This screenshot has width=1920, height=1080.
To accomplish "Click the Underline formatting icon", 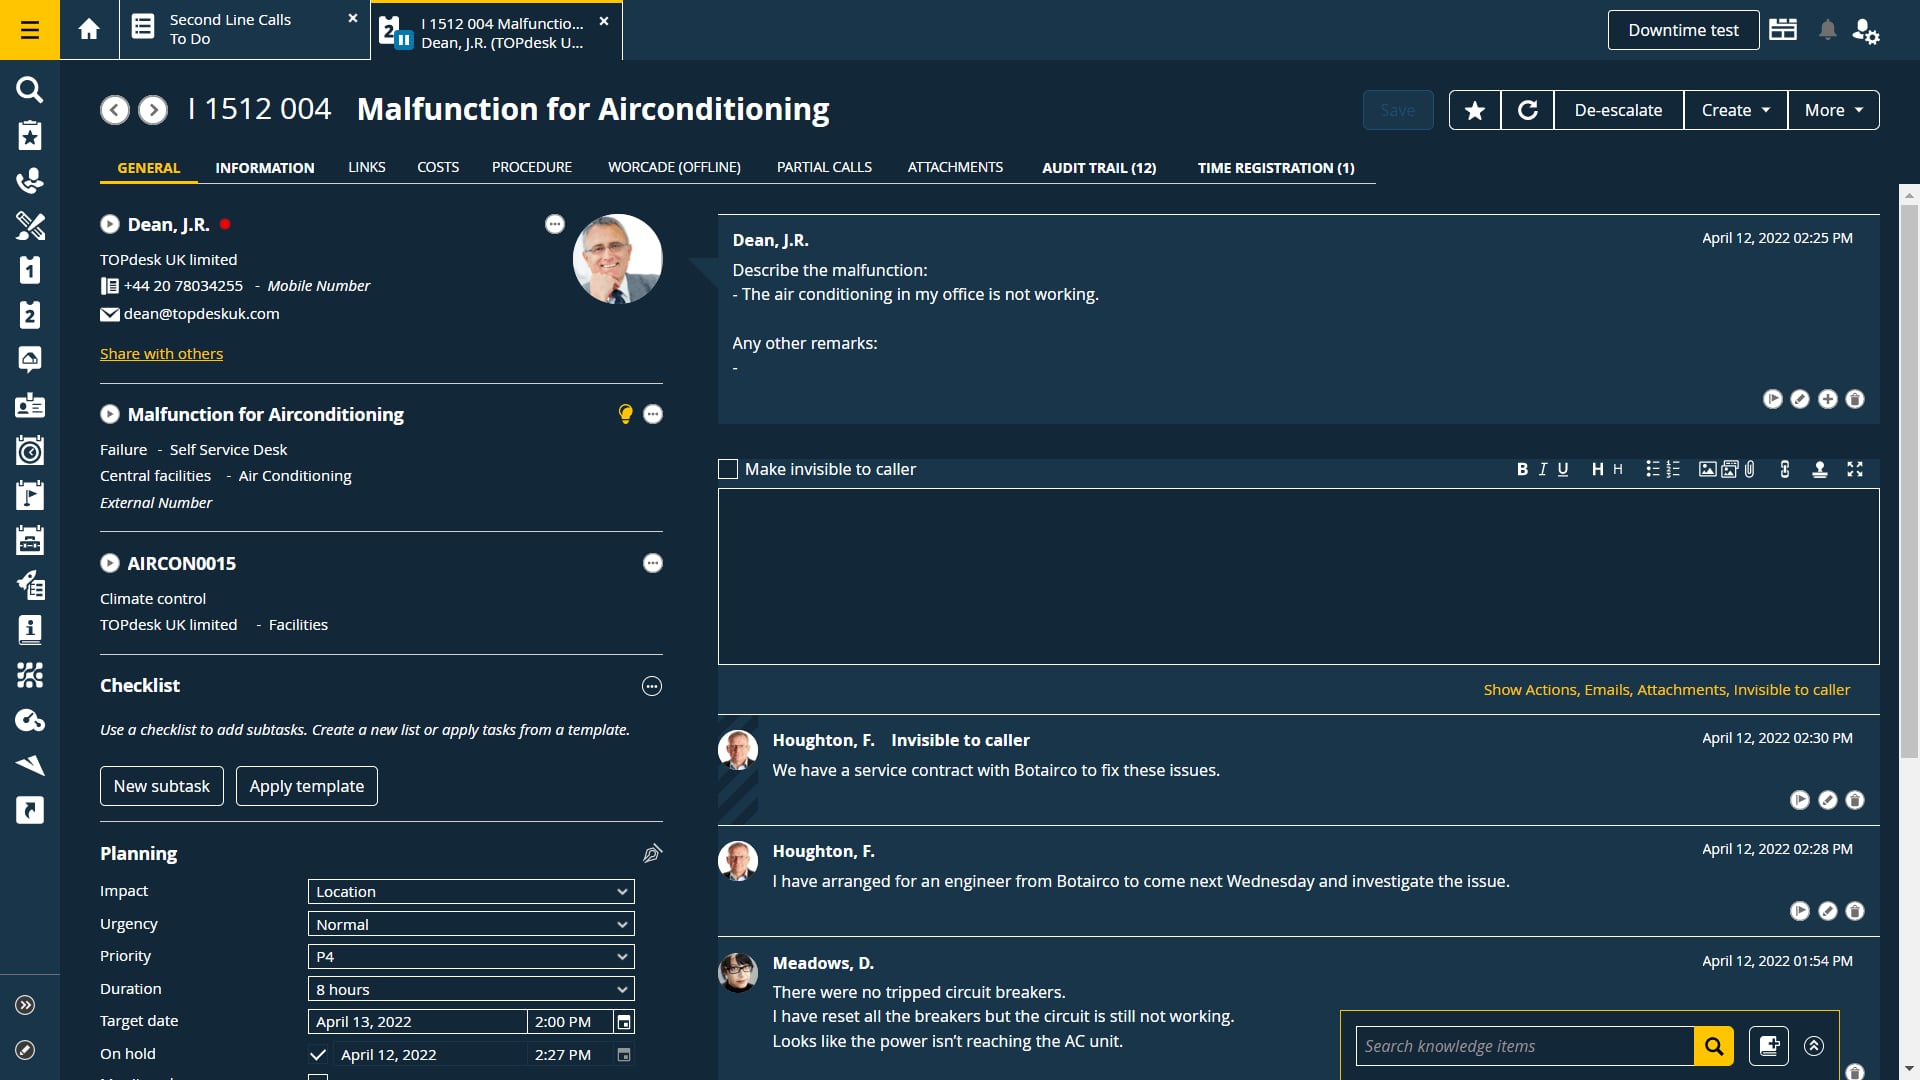I will [1563, 469].
